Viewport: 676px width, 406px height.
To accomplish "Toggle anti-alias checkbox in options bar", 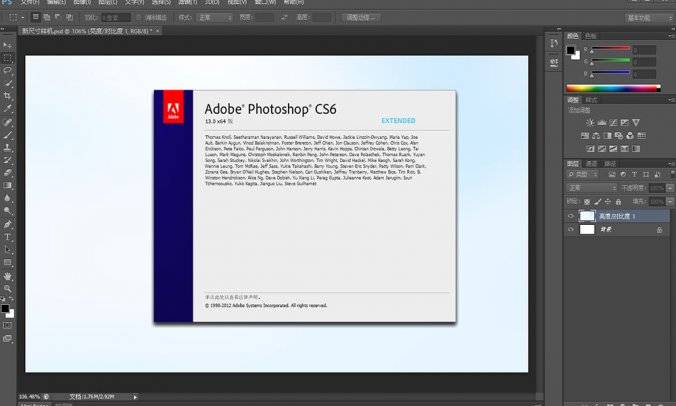I will coord(138,18).
